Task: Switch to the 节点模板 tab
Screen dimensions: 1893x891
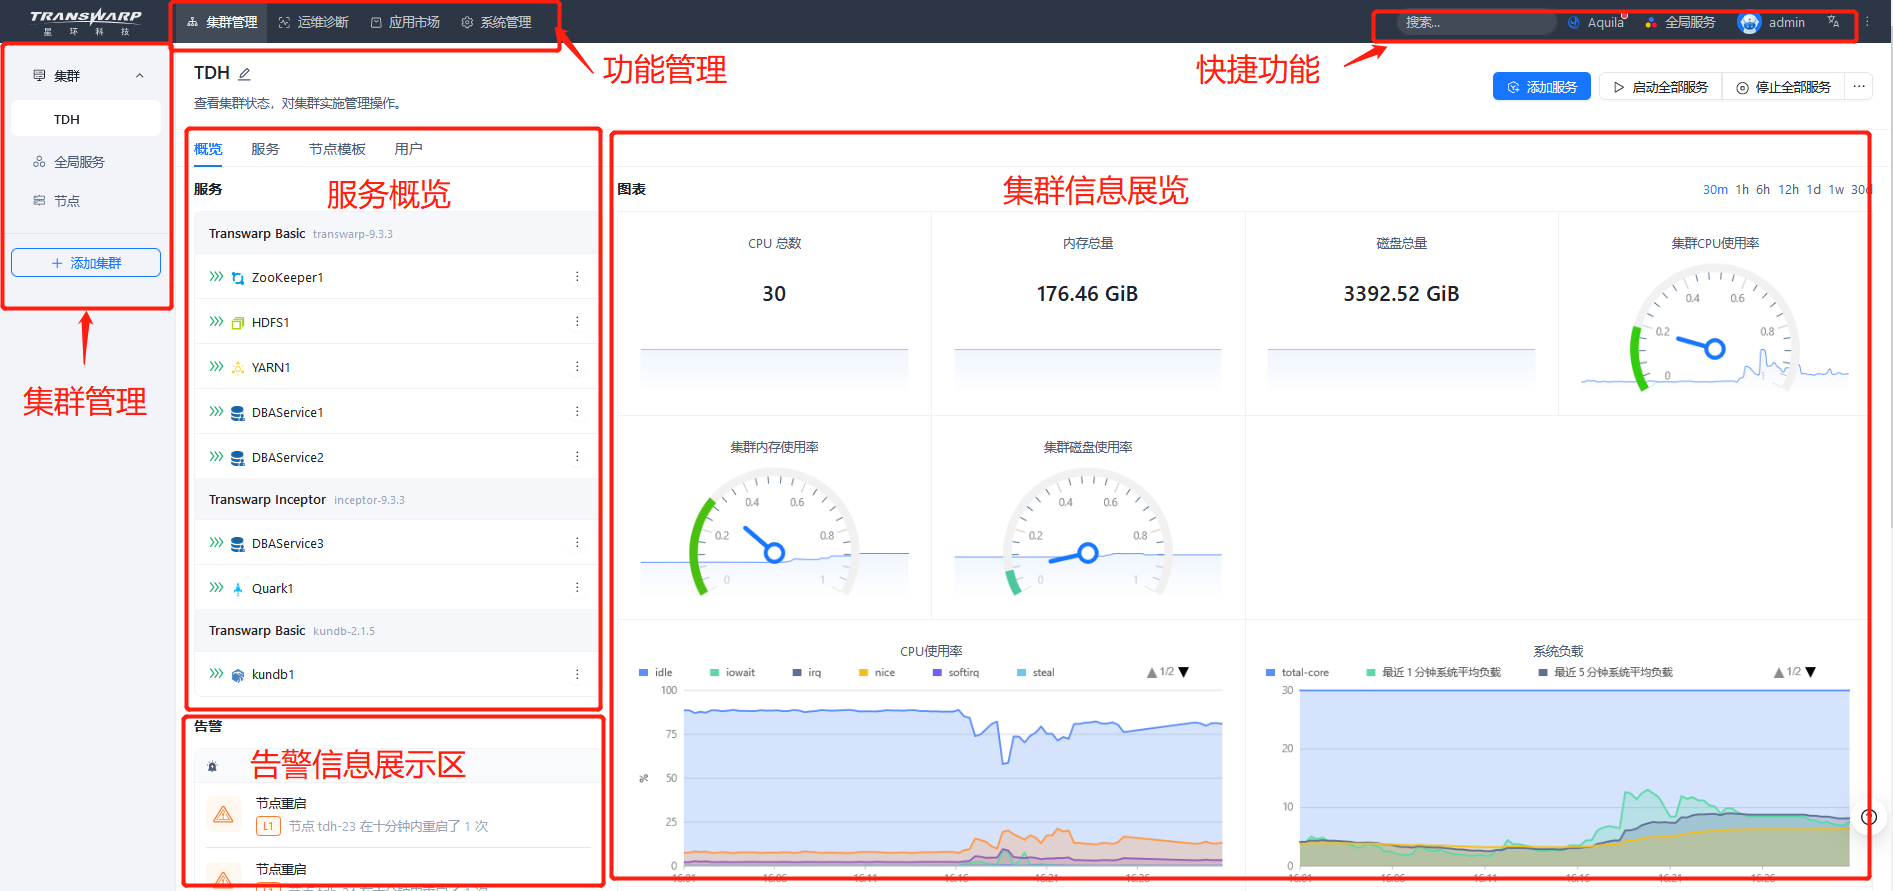Action: [x=337, y=149]
